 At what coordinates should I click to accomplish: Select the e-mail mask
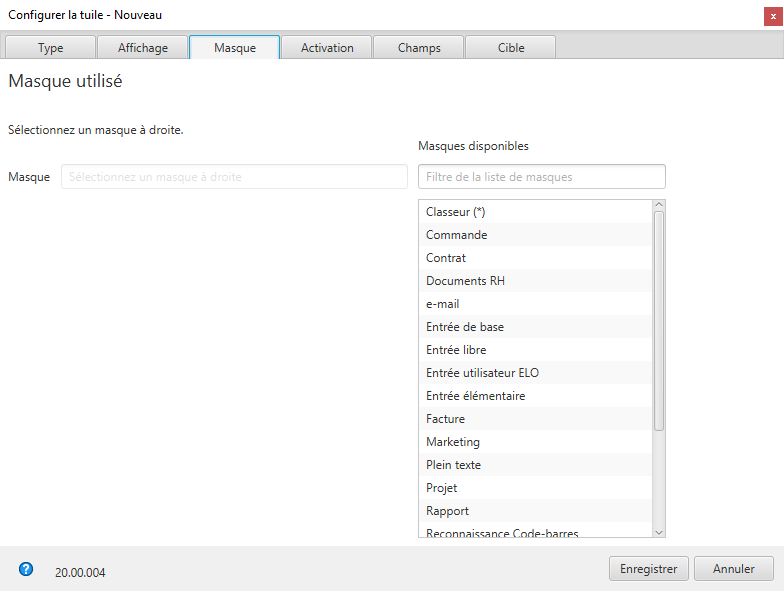(536, 304)
